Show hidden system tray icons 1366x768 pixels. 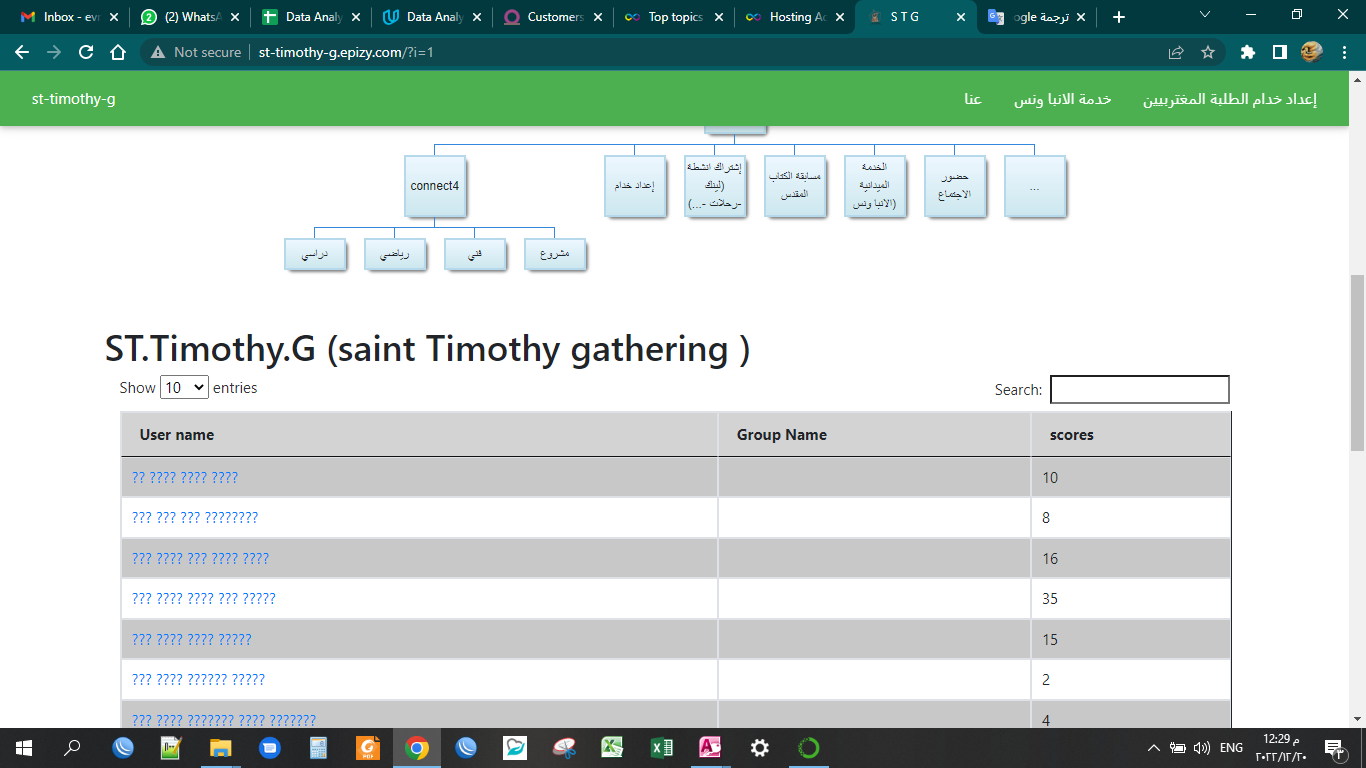(1153, 747)
